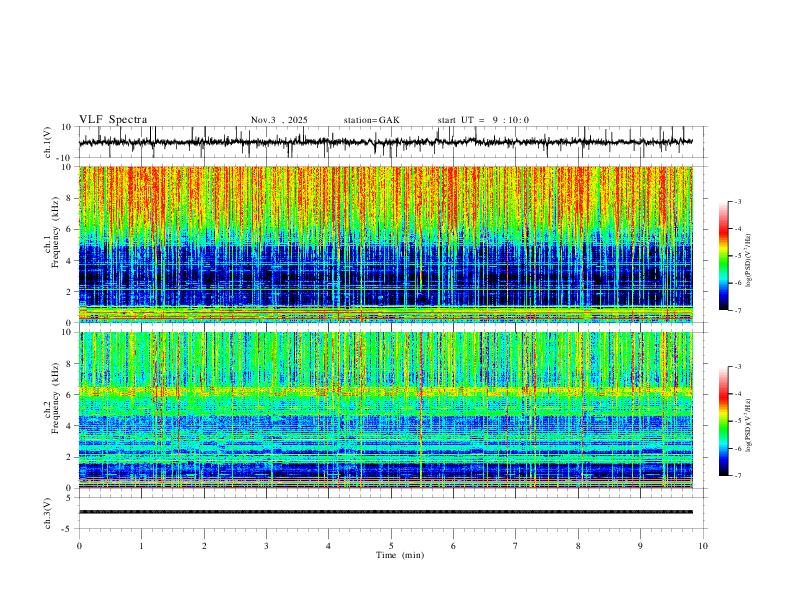
Task: Click the 'Time (min)' axis label
Action: pos(400,555)
